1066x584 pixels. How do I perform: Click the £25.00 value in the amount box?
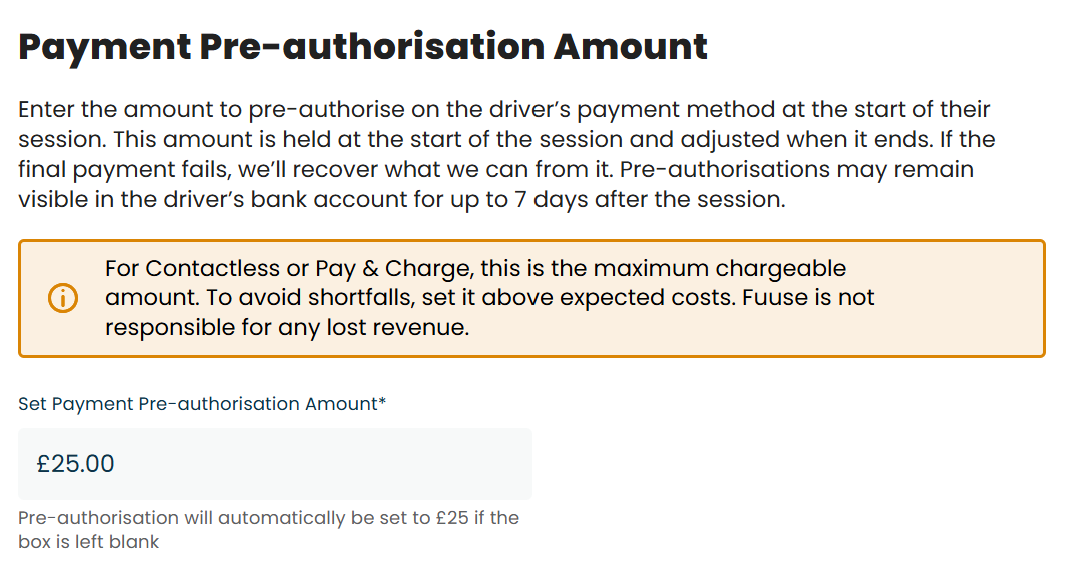pyautogui.click(x=76, y=464)
